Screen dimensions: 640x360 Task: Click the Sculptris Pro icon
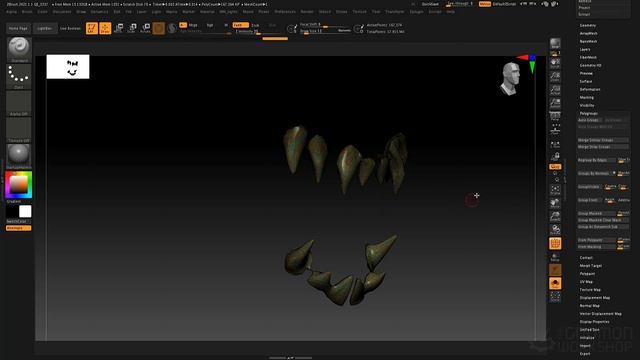pyautogui.click(x=172, y=28)
